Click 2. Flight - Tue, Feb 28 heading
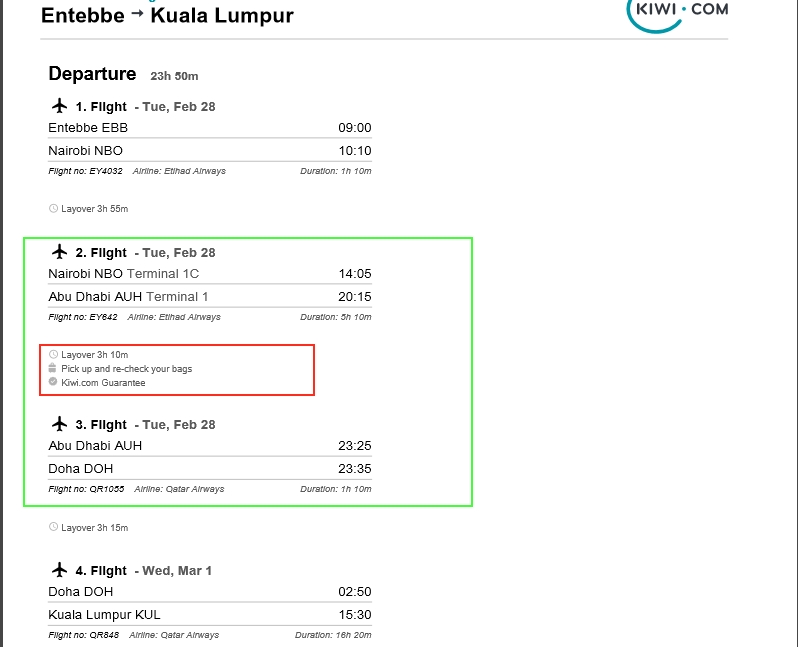The width and height of the screenshot is (800, 647). click(x=145, y=253)
